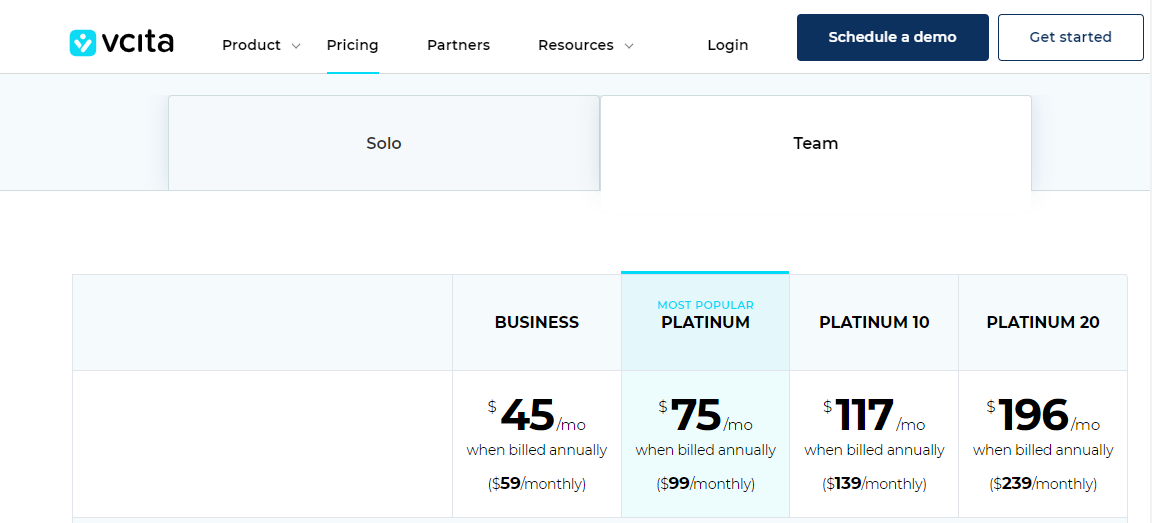Click the Get started button
Viewport: 1152px width, 523px height.
coord(1070,37)
